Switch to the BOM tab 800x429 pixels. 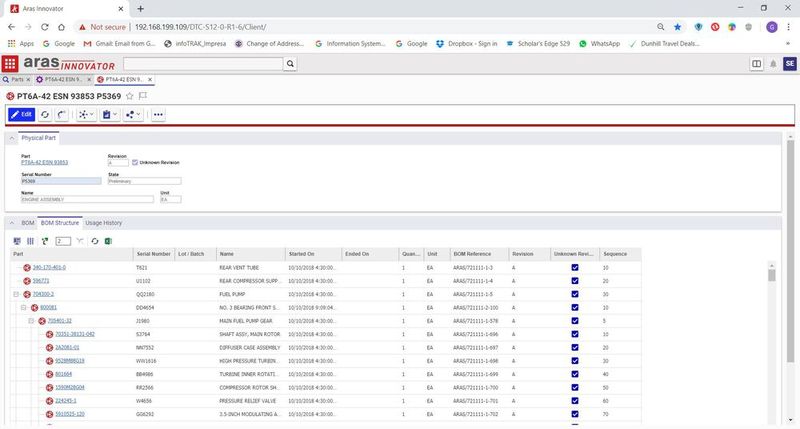click(x=28, y=223)
